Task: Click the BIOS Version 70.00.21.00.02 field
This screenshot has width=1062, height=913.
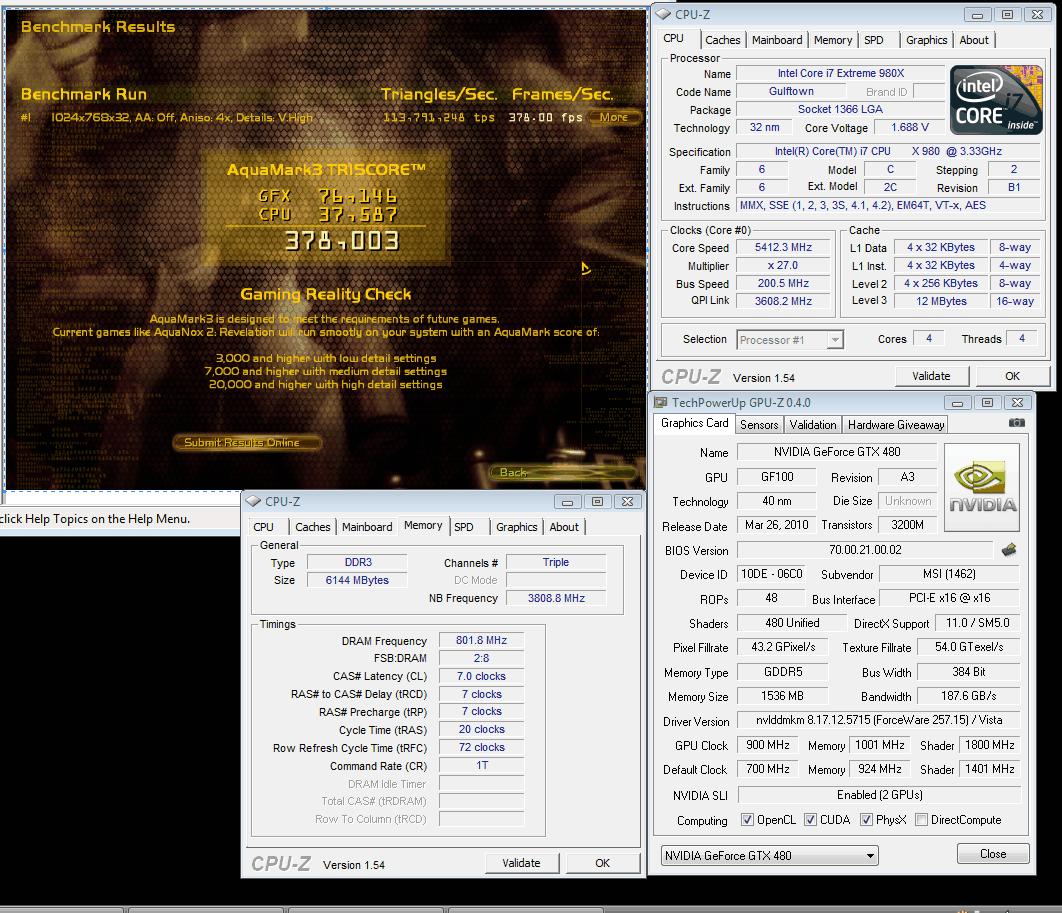Action: pos(865,550)
